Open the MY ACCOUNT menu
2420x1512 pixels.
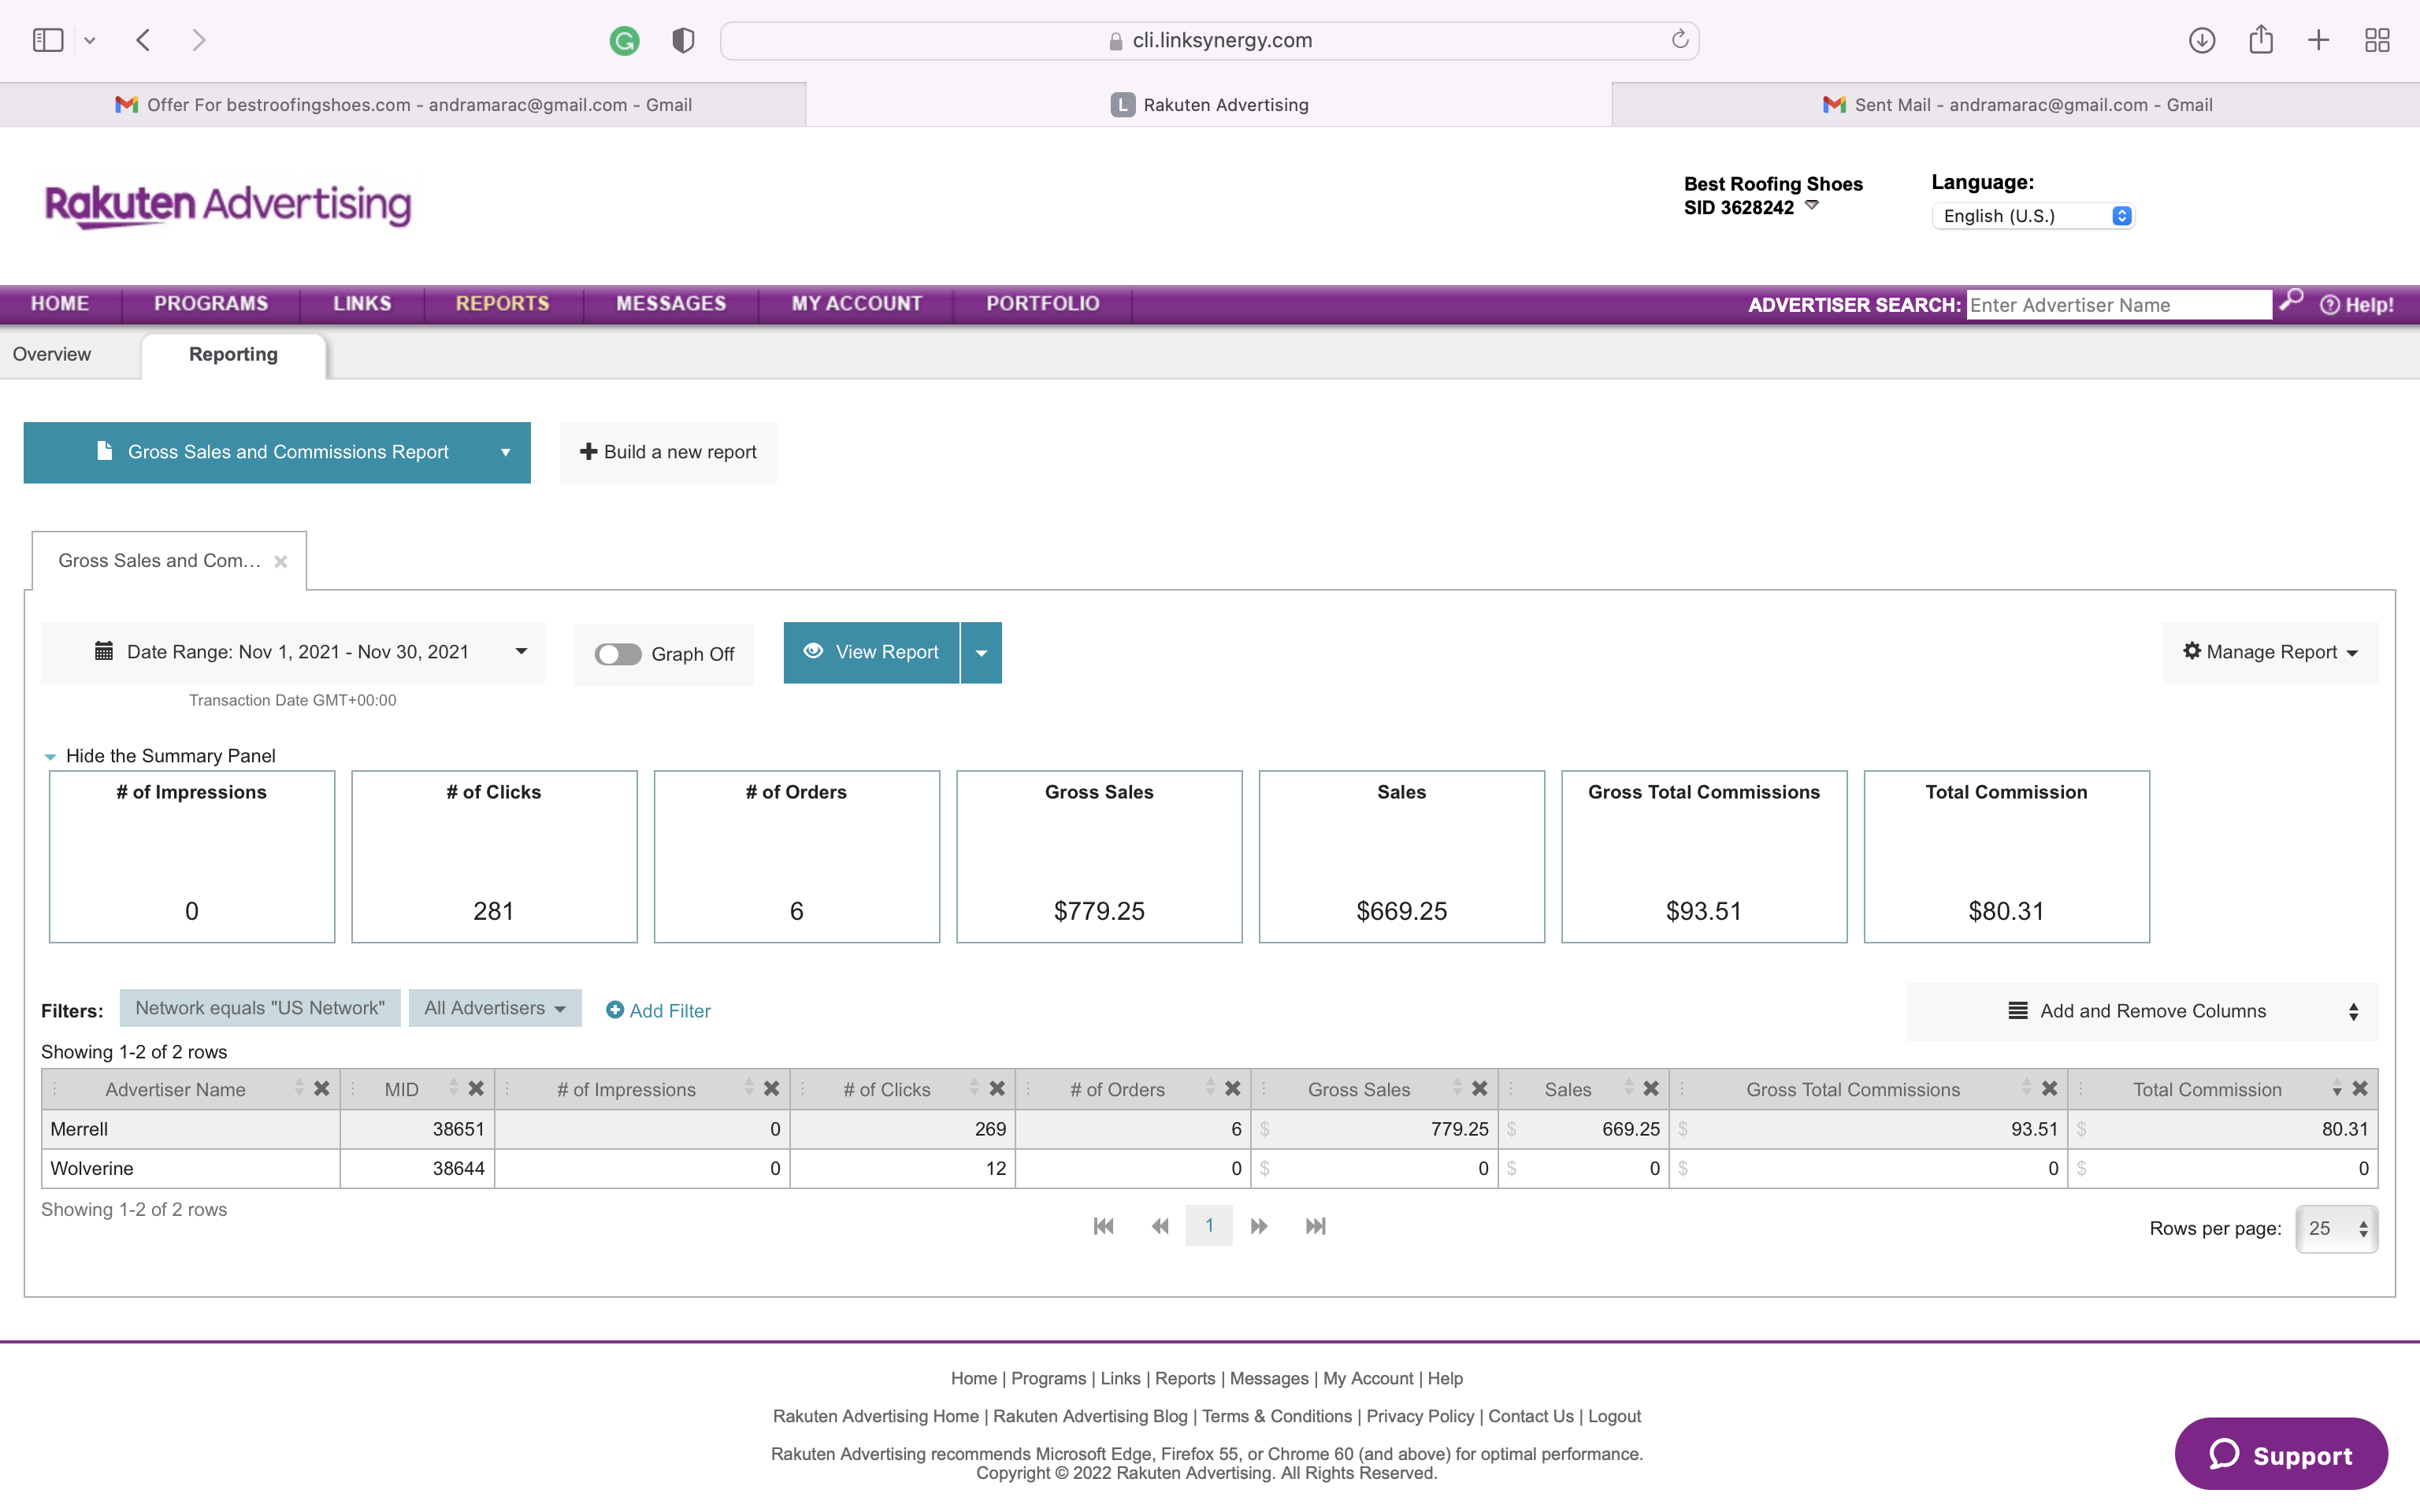tap(856, 303)
